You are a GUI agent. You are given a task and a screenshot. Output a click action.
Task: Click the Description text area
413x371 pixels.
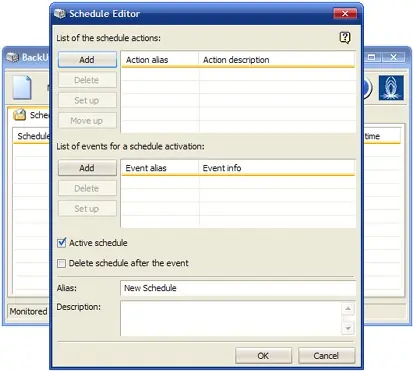click(231, 318)
